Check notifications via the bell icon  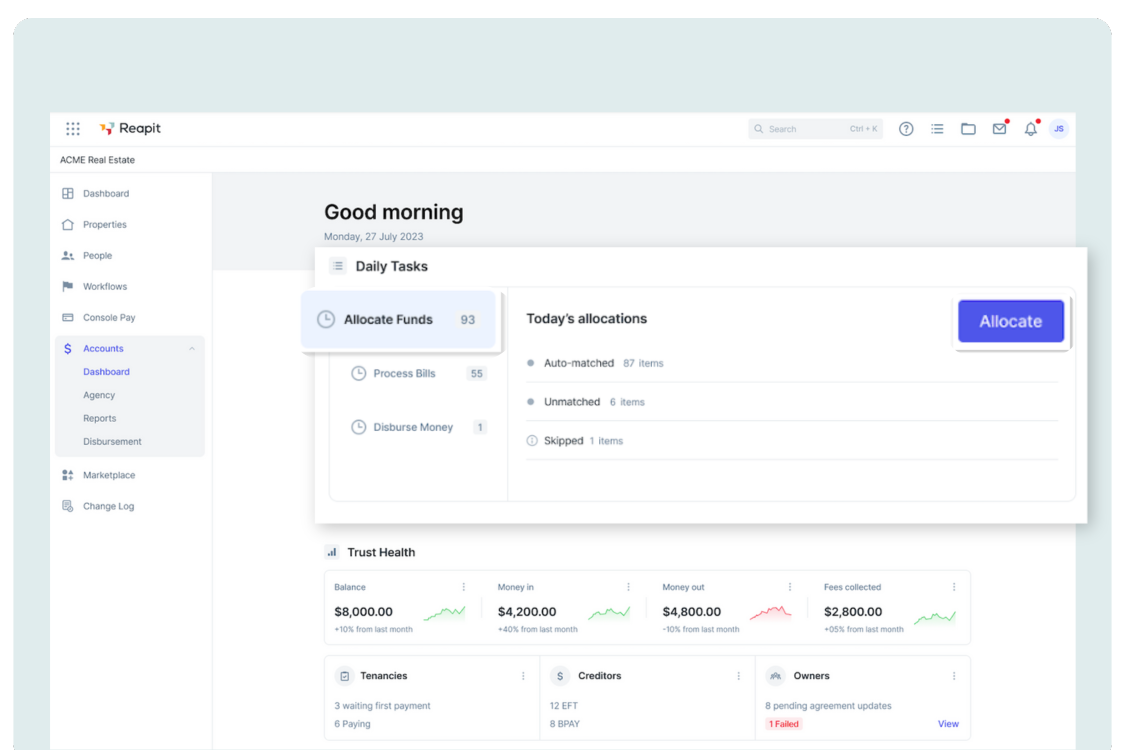(1030, 128)
